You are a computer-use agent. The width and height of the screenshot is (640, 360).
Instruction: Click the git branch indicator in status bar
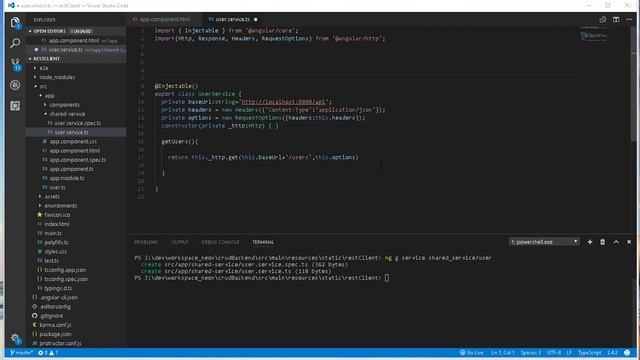point(21,353)
